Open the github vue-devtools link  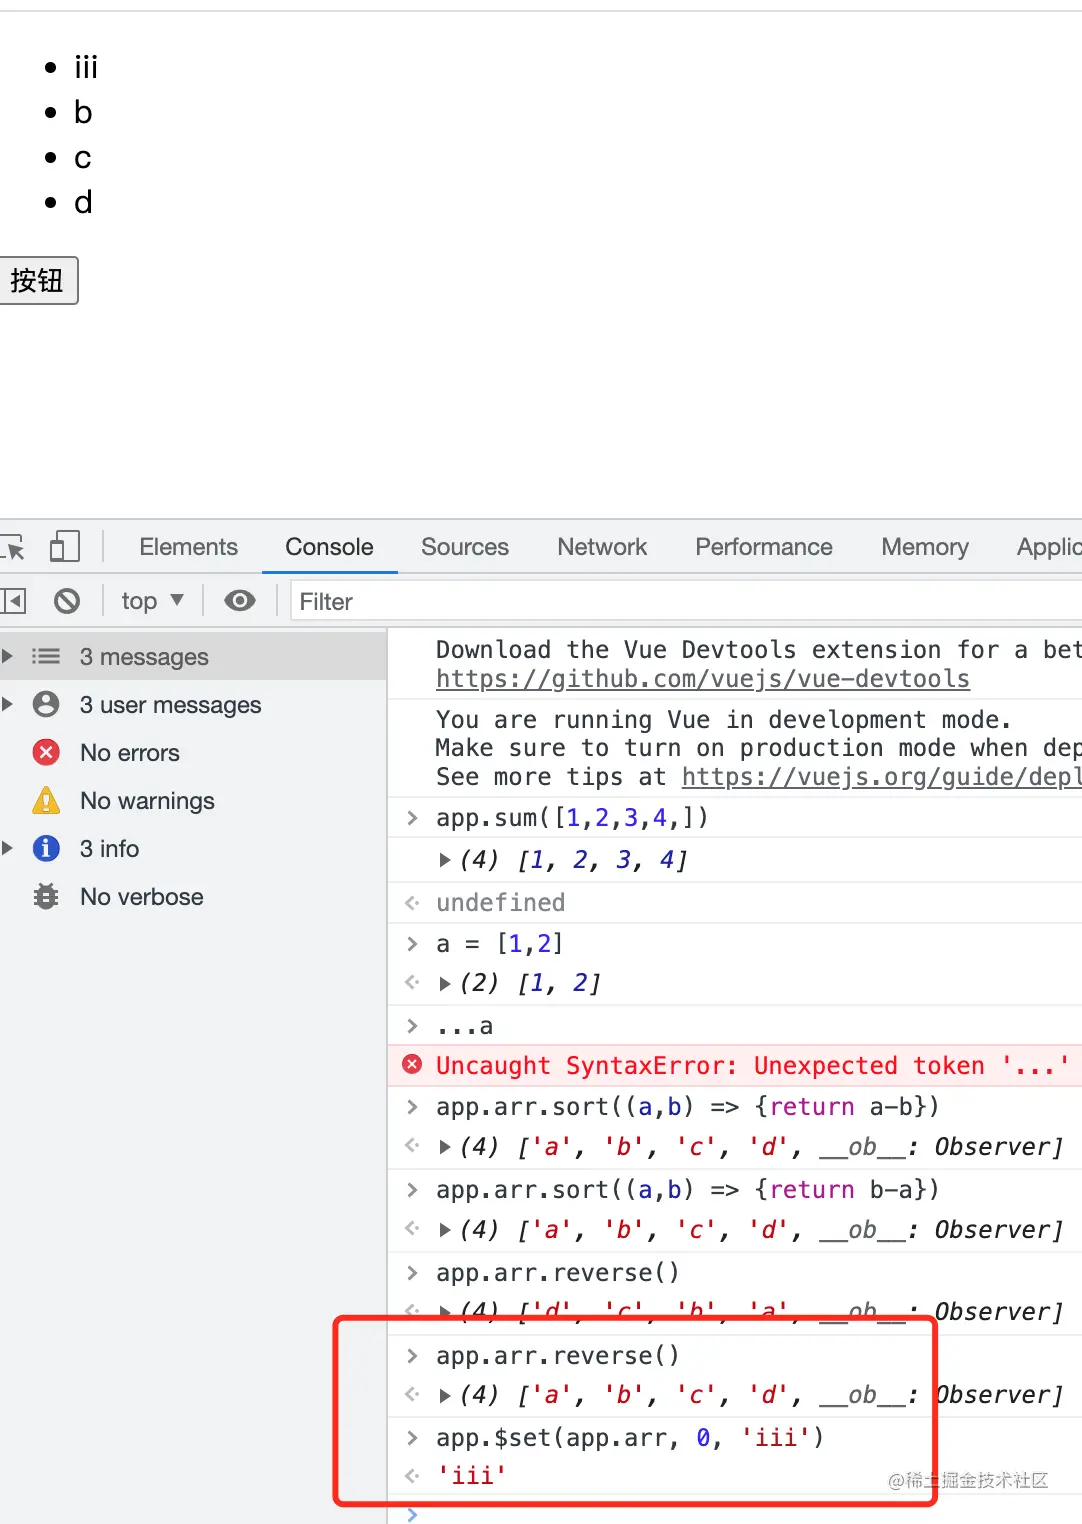(x=703, y=679)
